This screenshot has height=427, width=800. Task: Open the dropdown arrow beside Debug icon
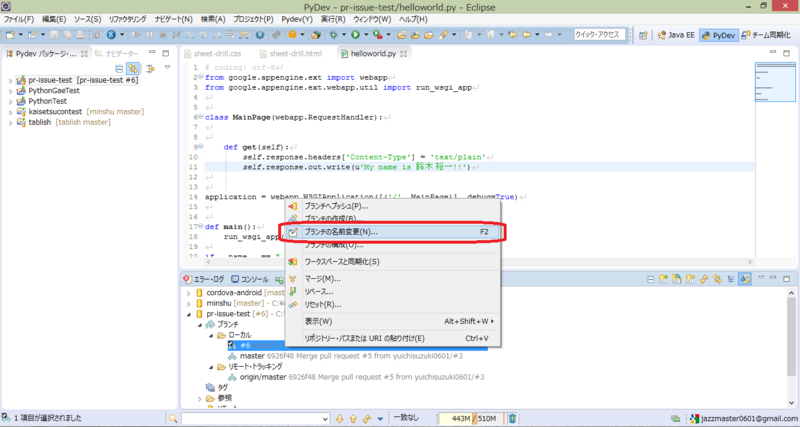click(343, 35)
